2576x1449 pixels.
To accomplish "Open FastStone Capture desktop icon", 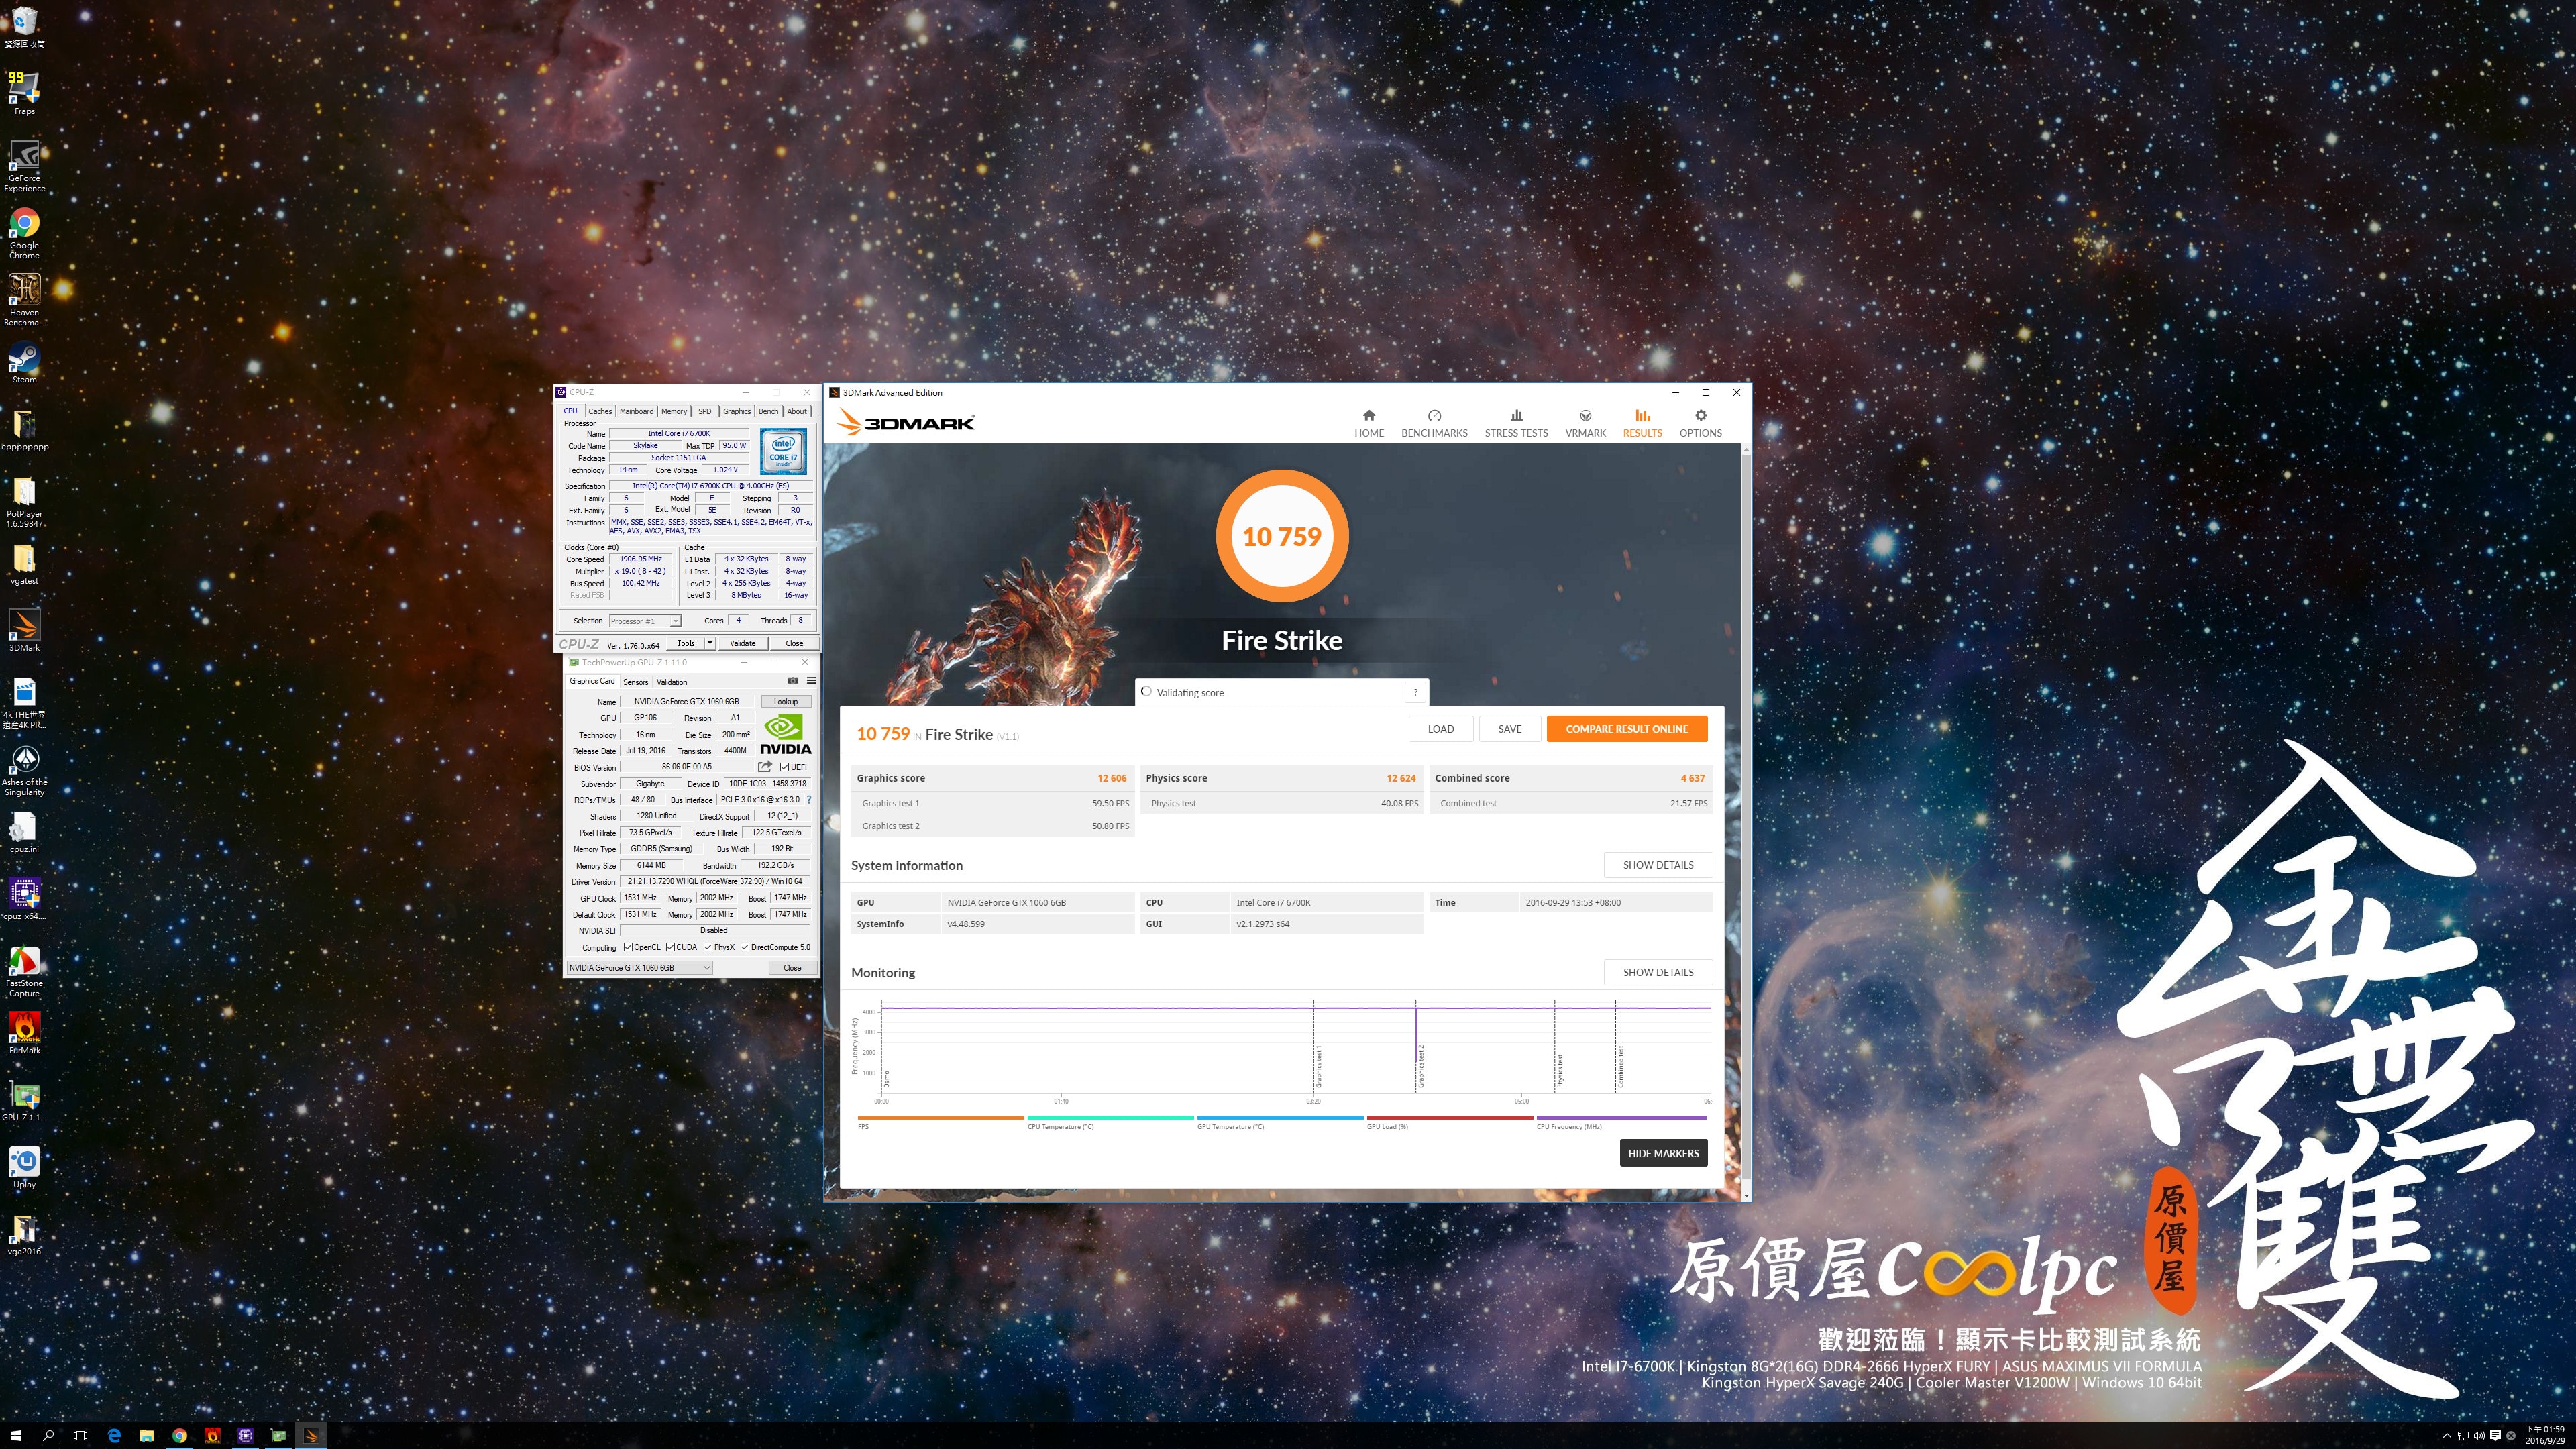I will pos(24,972).
